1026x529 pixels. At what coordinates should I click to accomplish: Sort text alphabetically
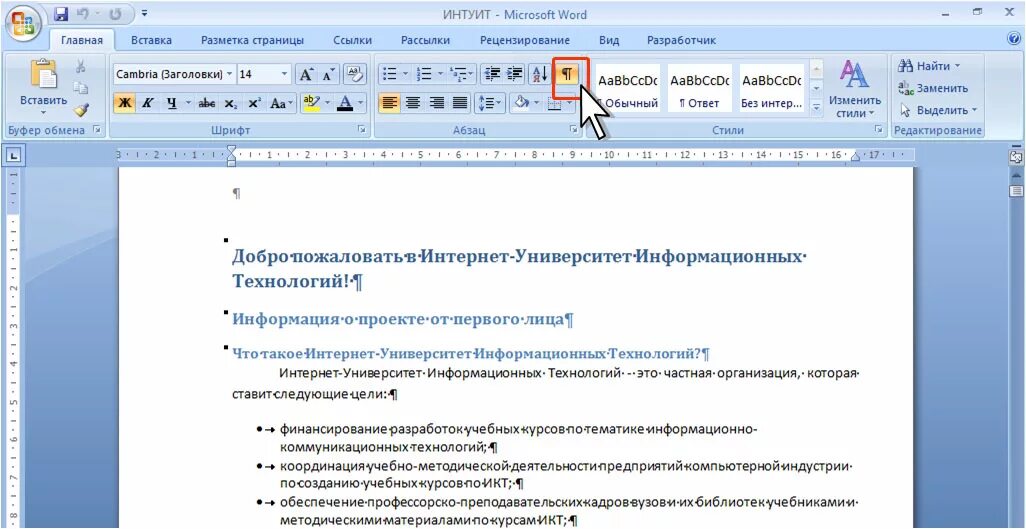[539, 74]
